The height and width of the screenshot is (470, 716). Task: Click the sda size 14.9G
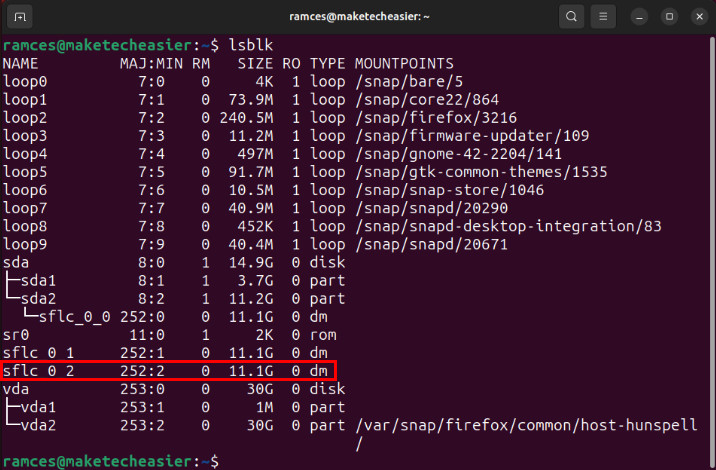click(x=251, y=263)
